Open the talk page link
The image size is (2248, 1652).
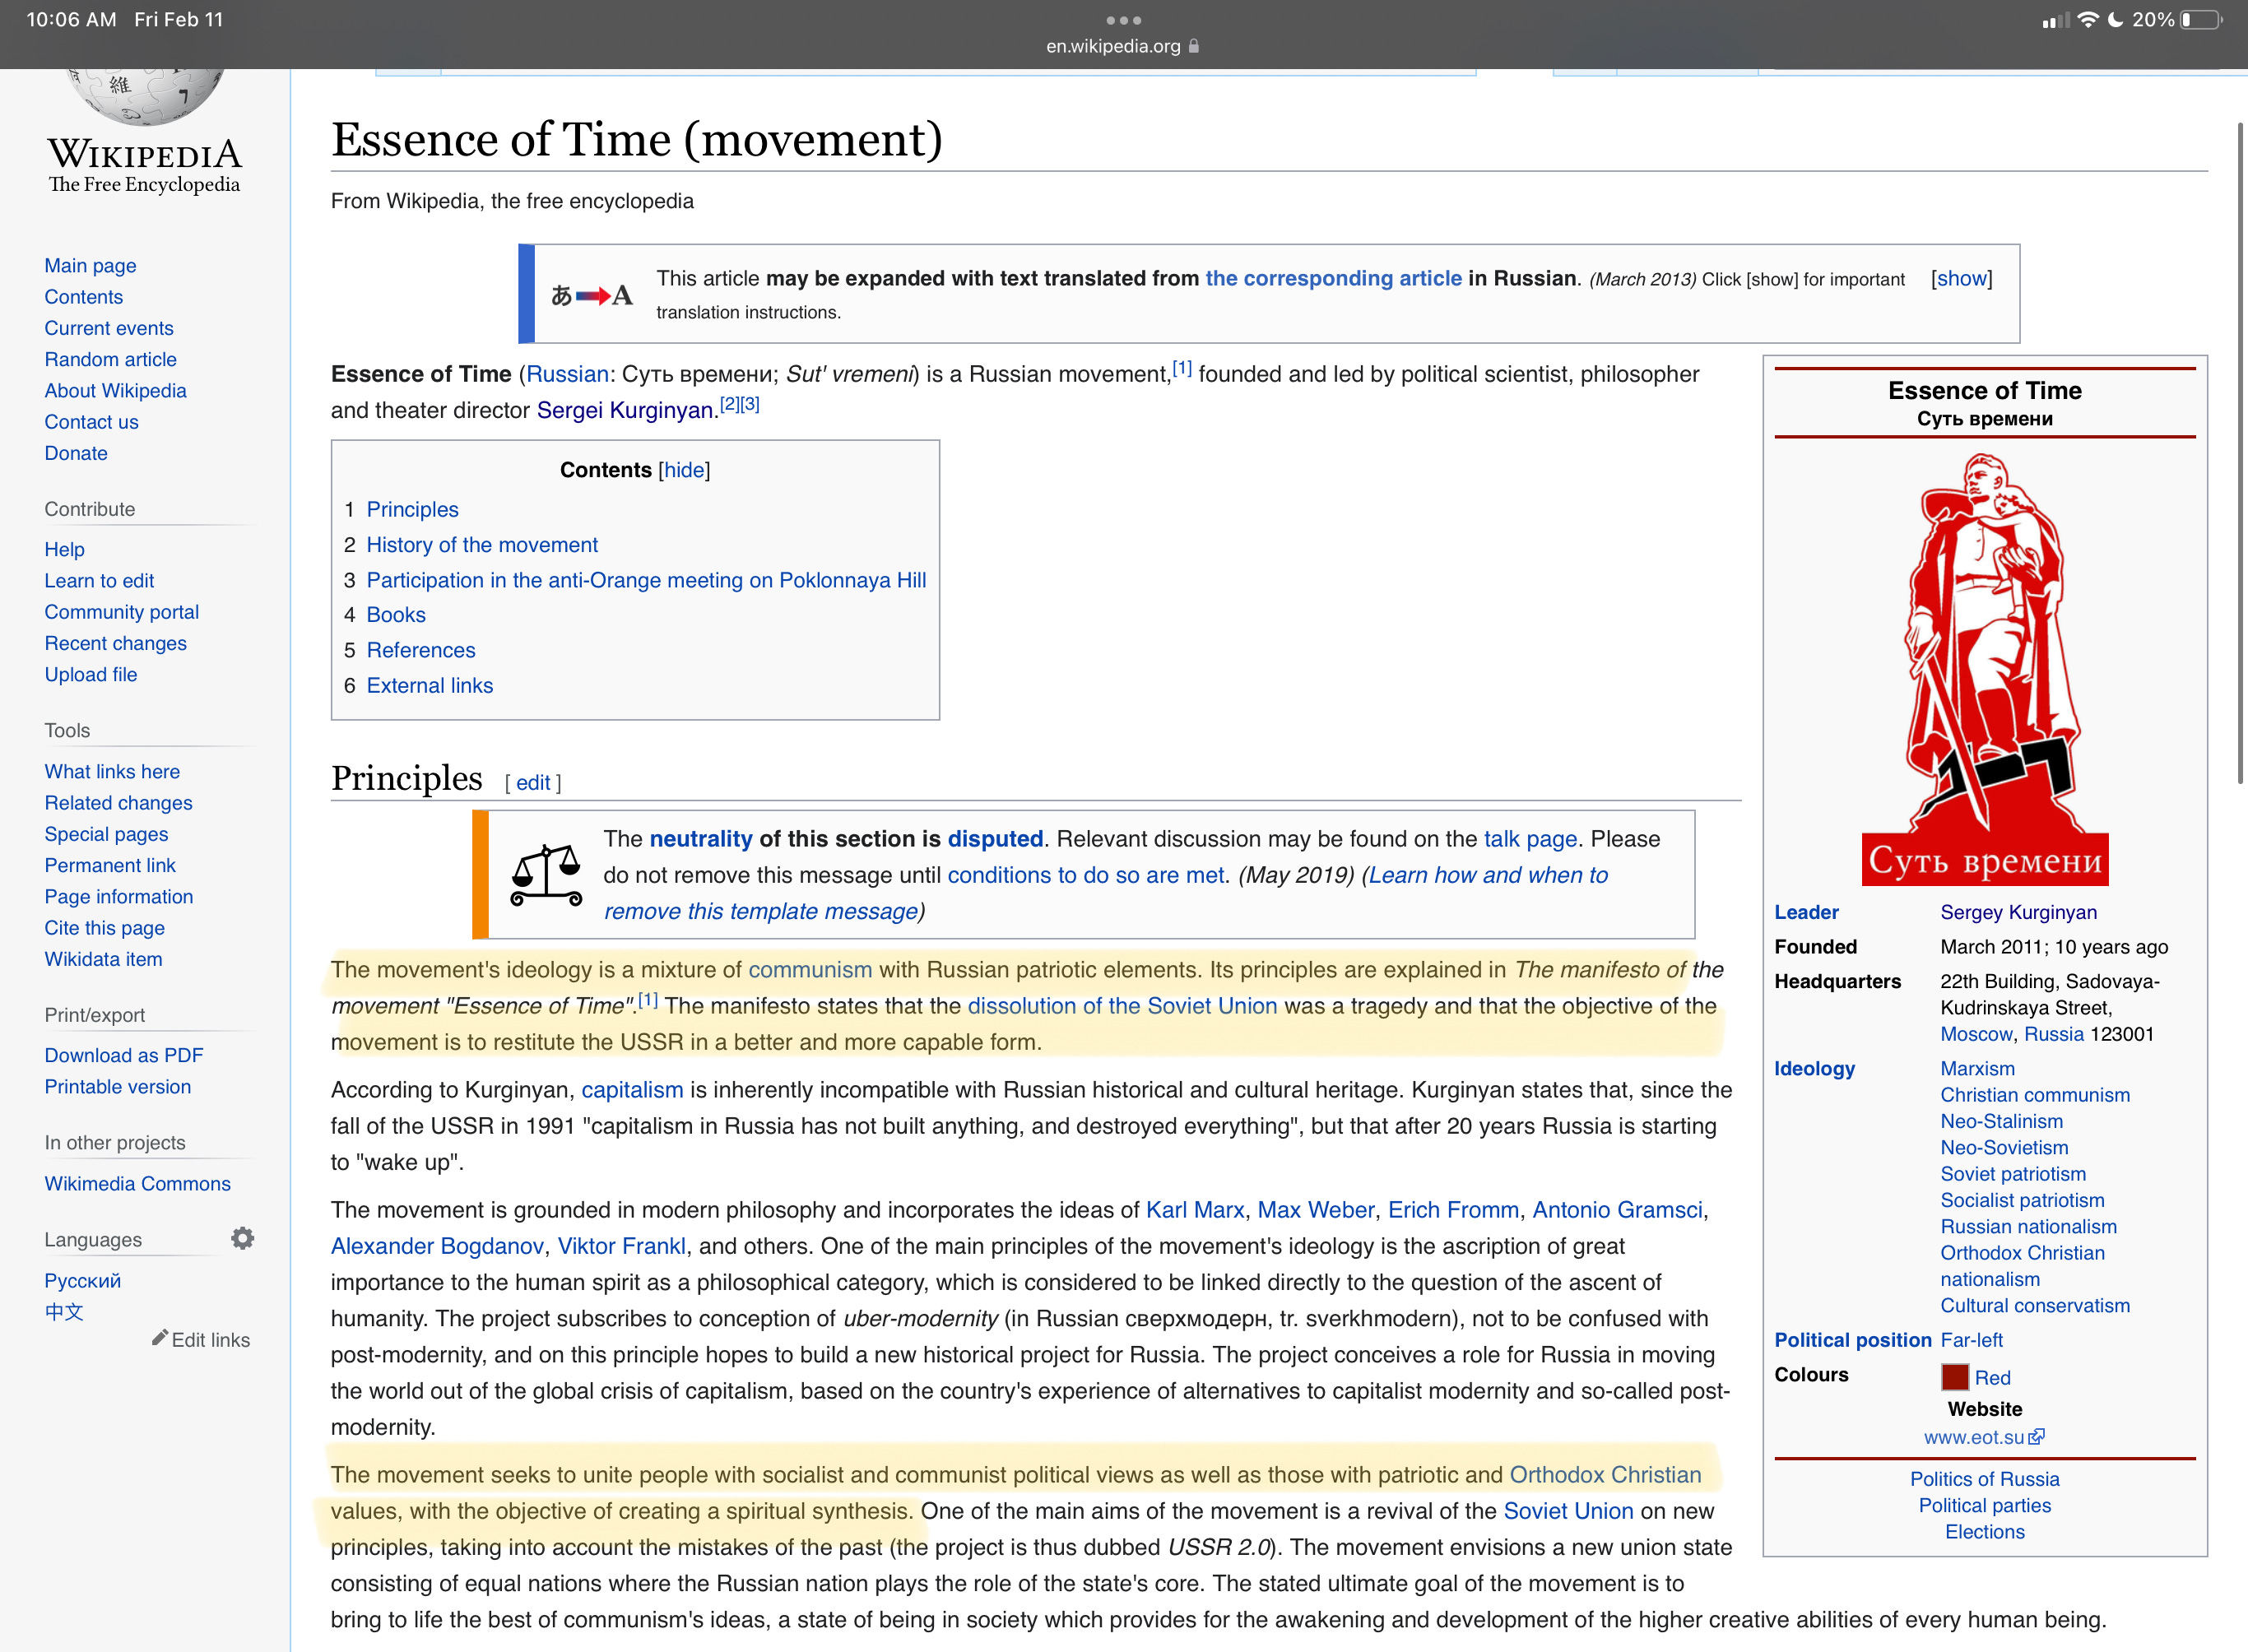1530,839
